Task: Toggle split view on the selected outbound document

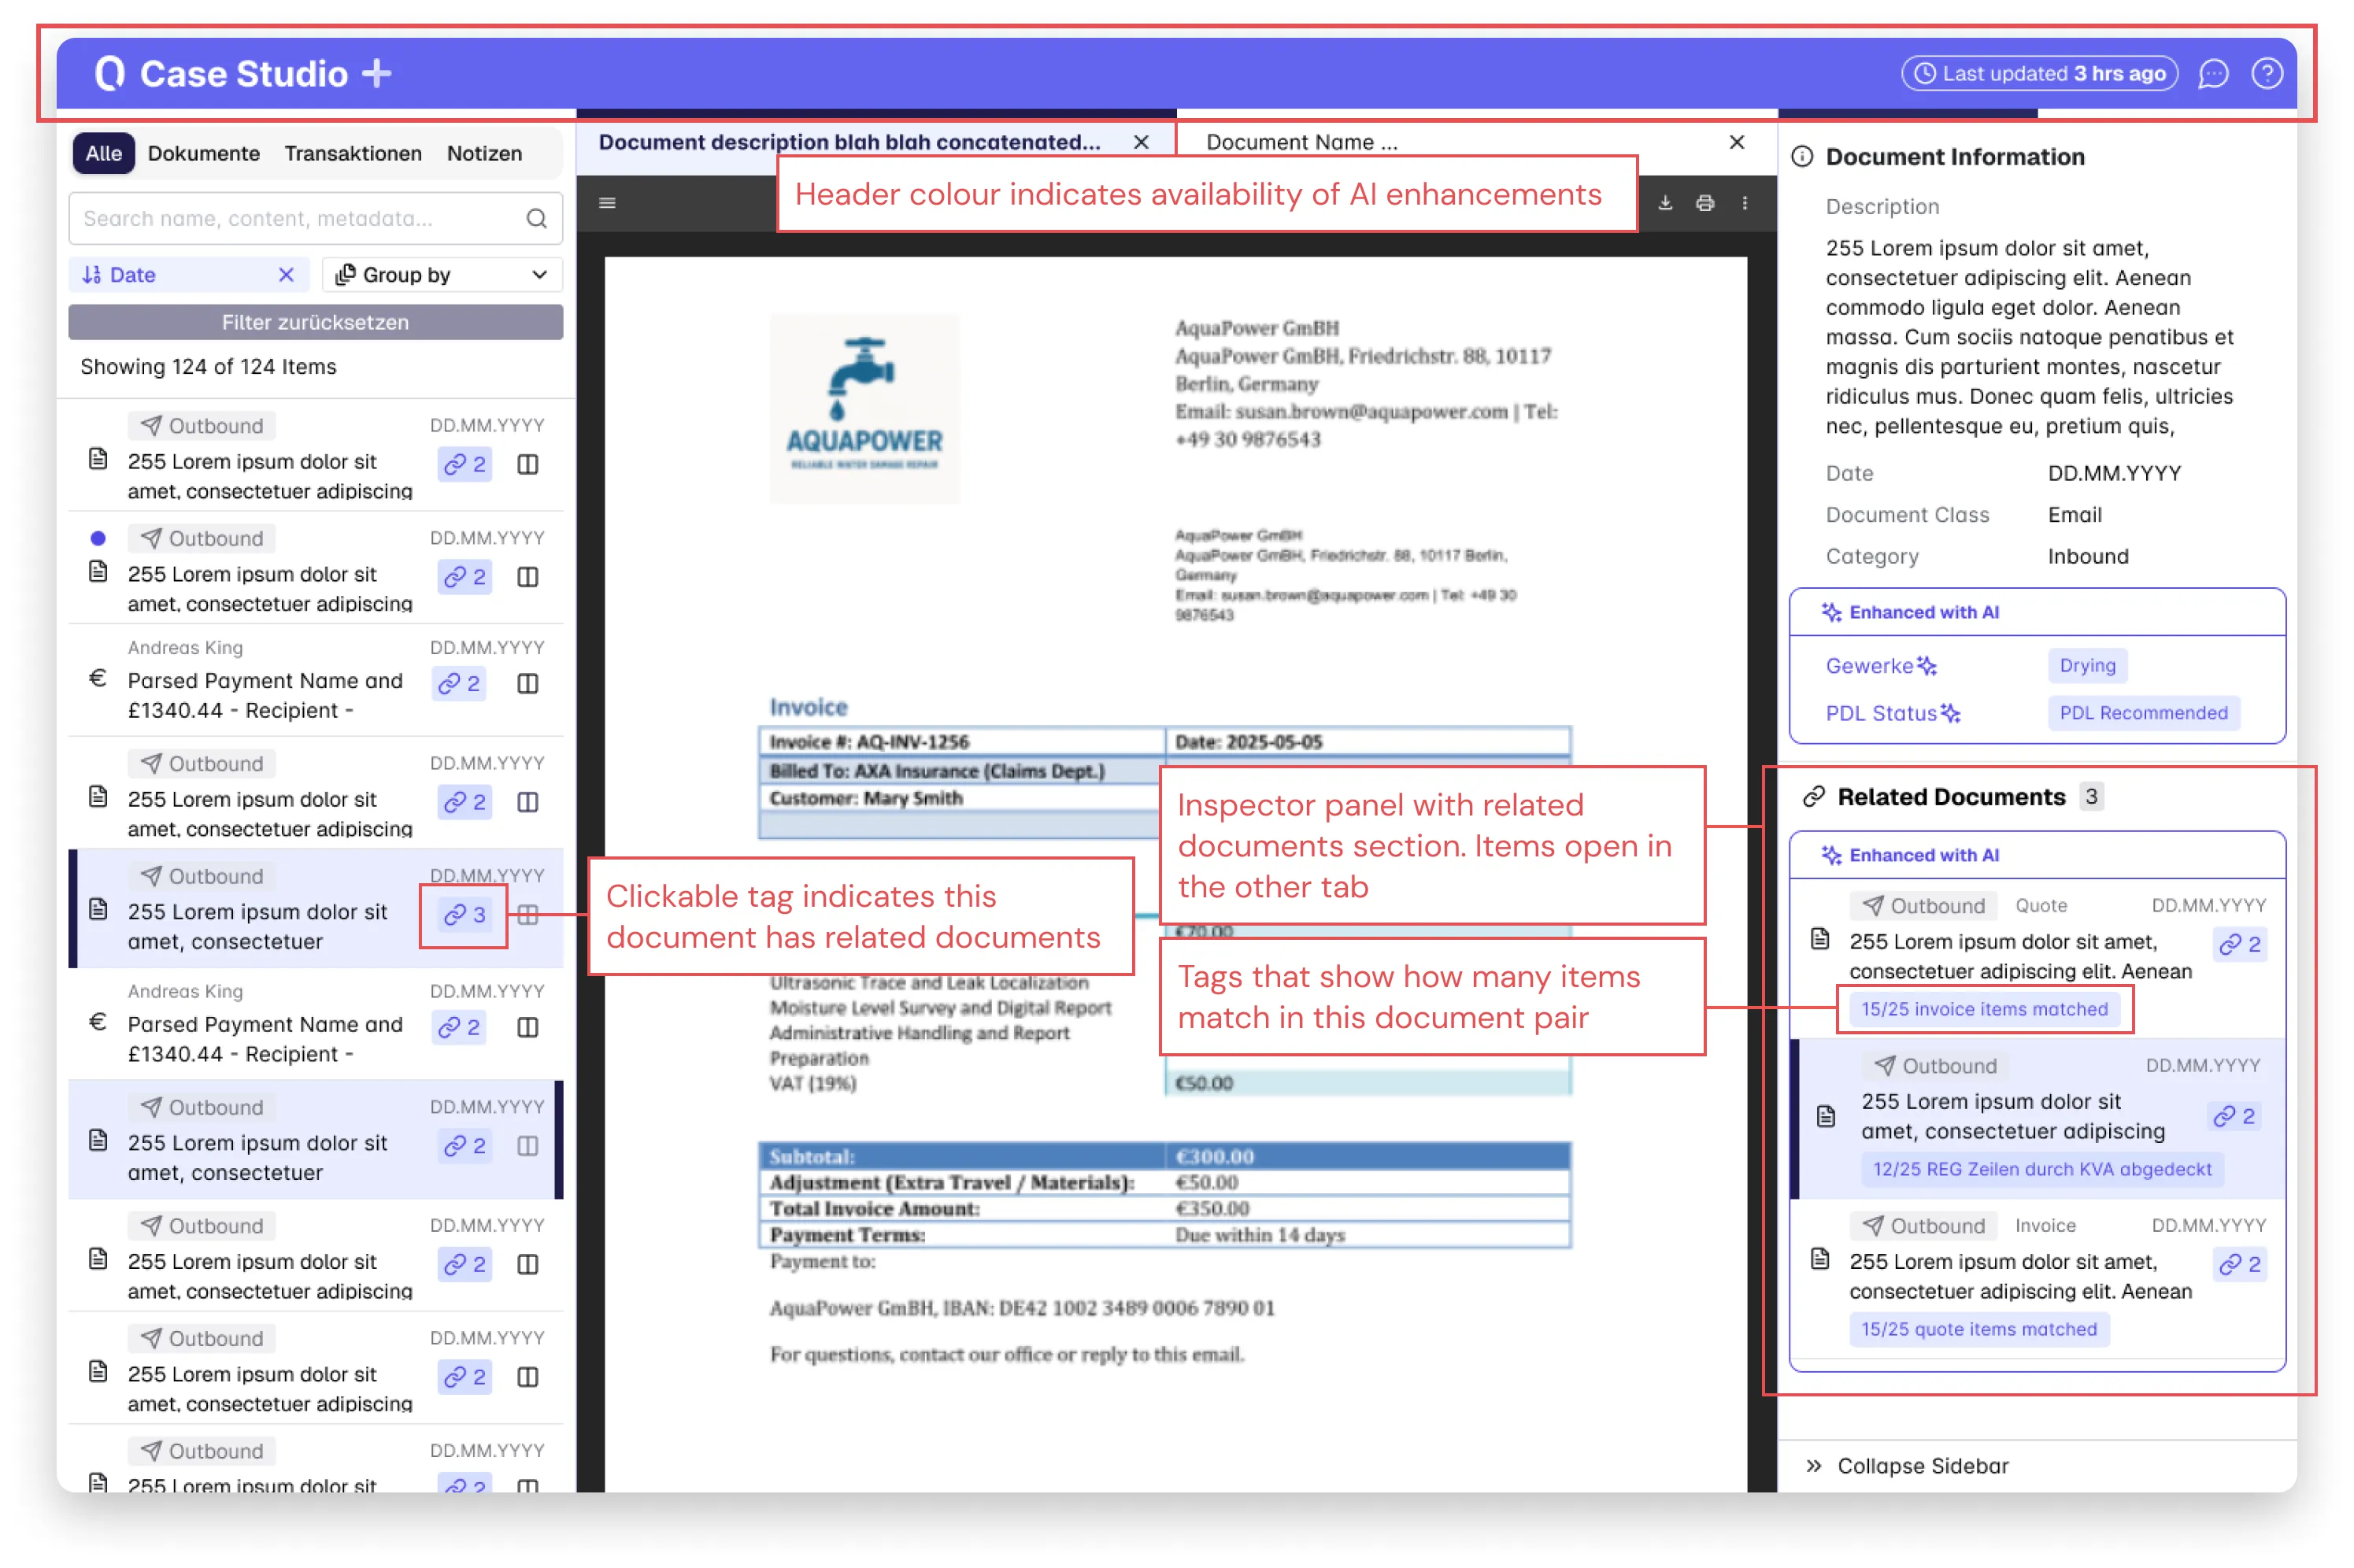Action: (x=529, y=914)
